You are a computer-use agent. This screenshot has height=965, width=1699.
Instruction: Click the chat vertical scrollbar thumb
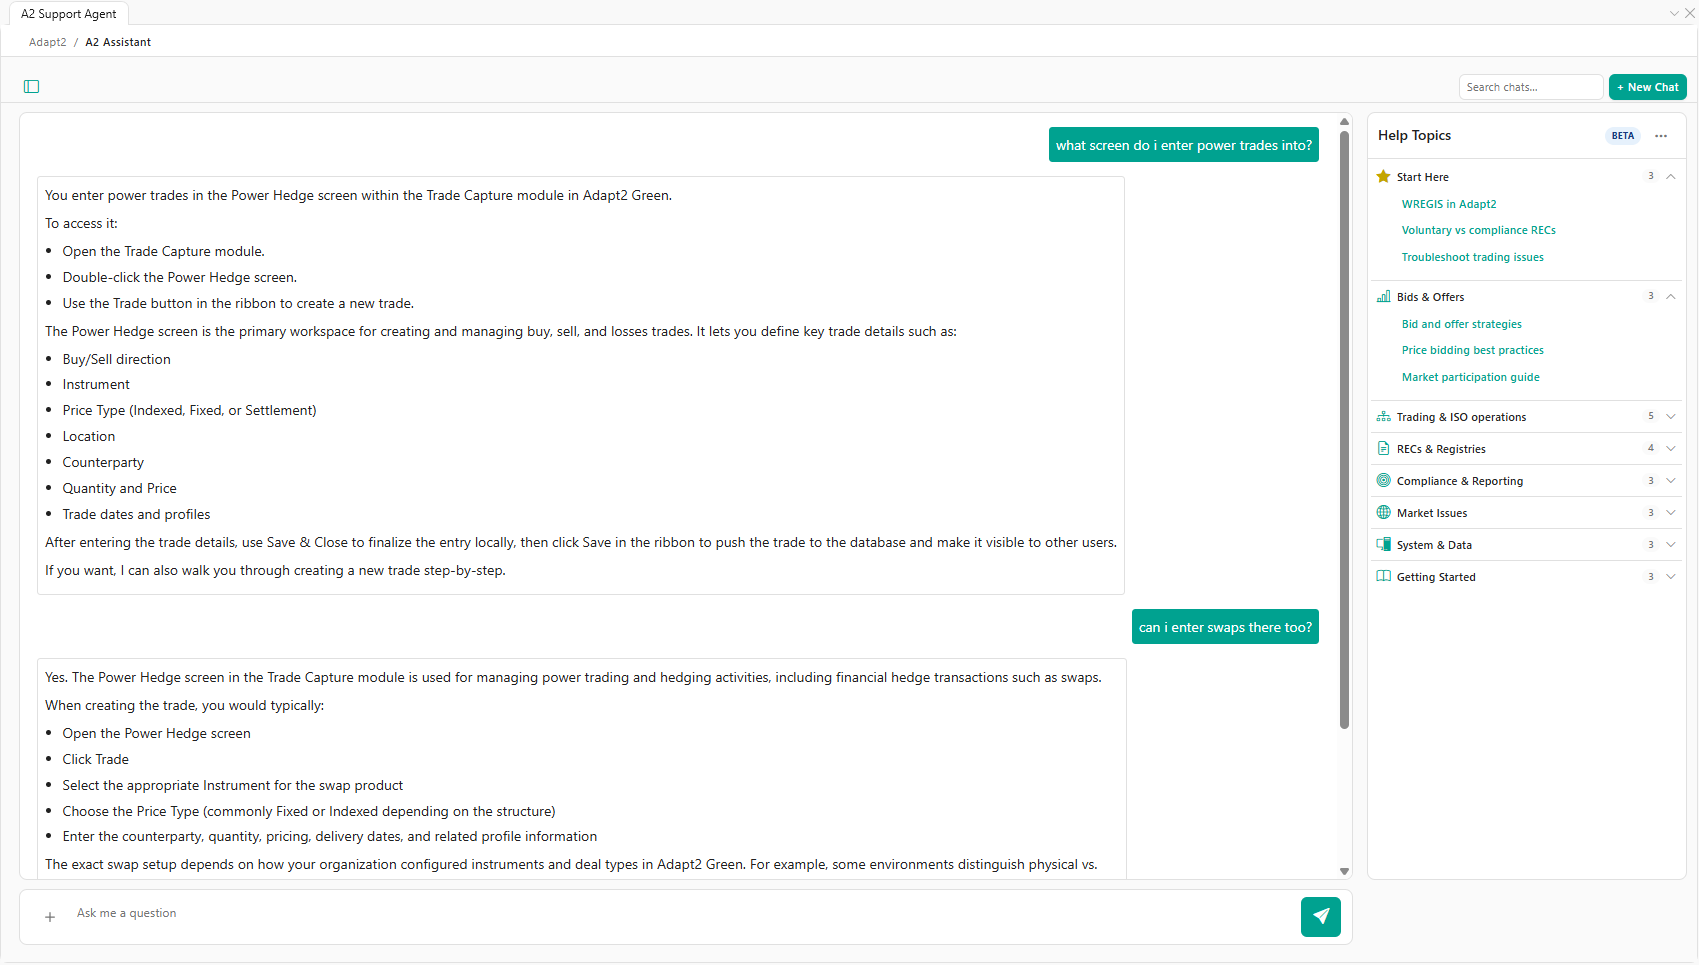click(x=1344, y=430)
